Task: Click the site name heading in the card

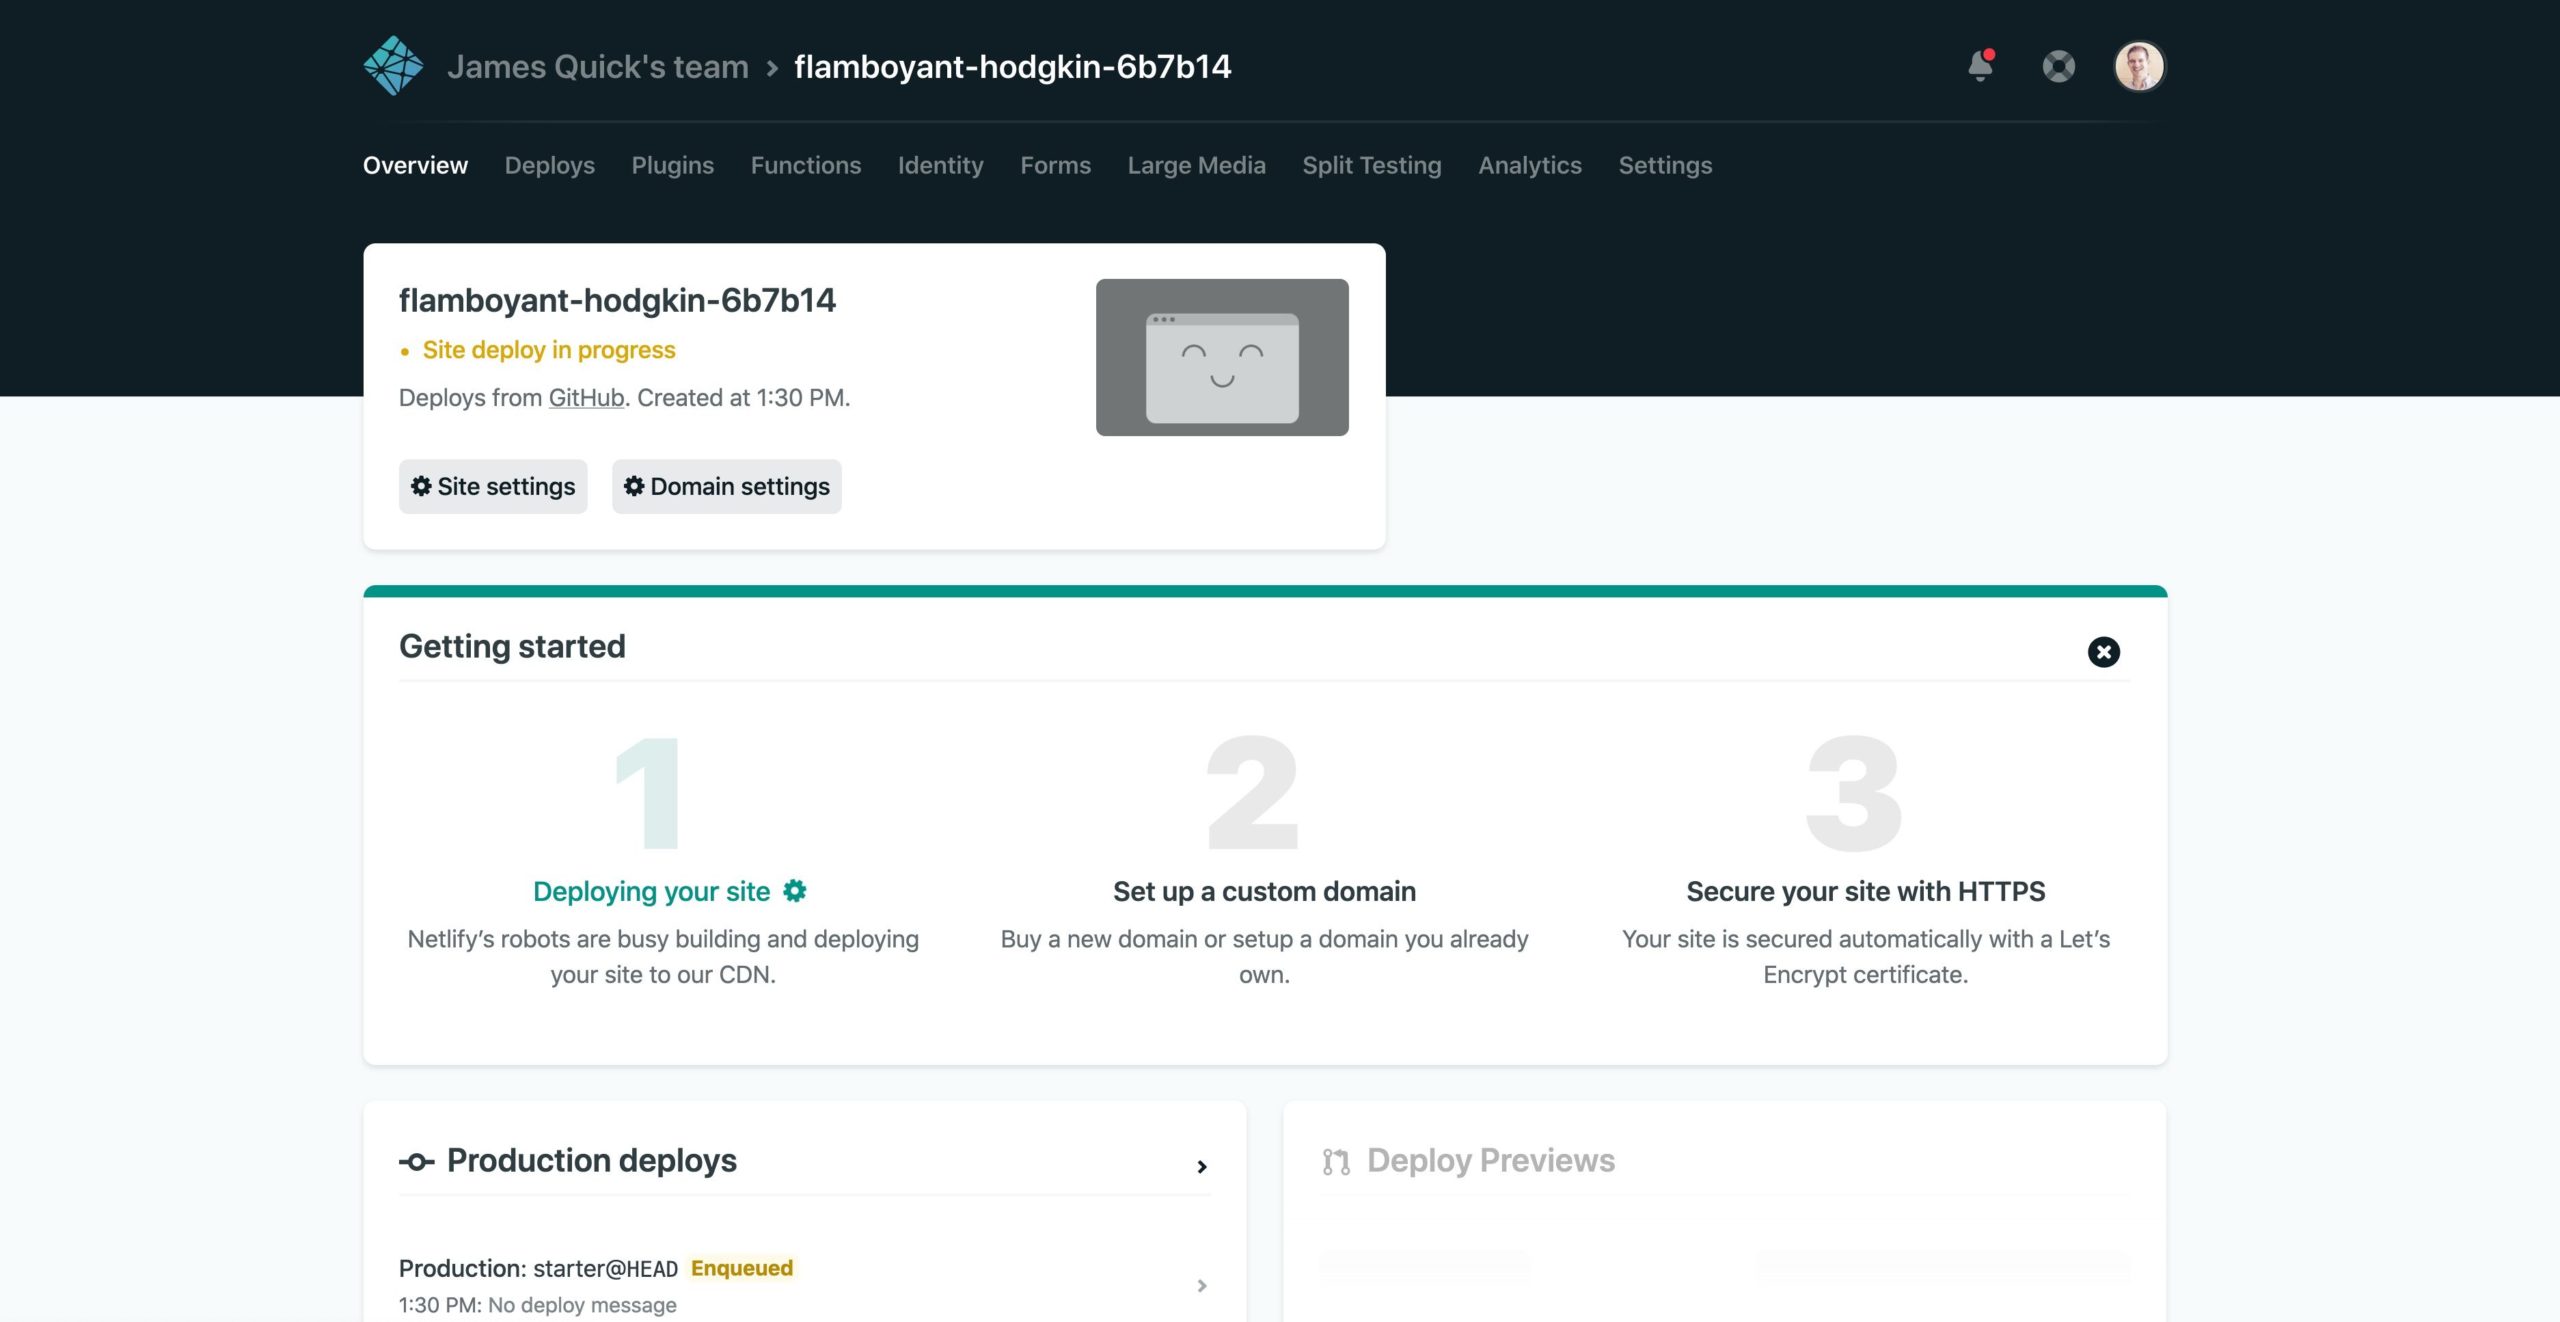Action: tap(617, 300)
